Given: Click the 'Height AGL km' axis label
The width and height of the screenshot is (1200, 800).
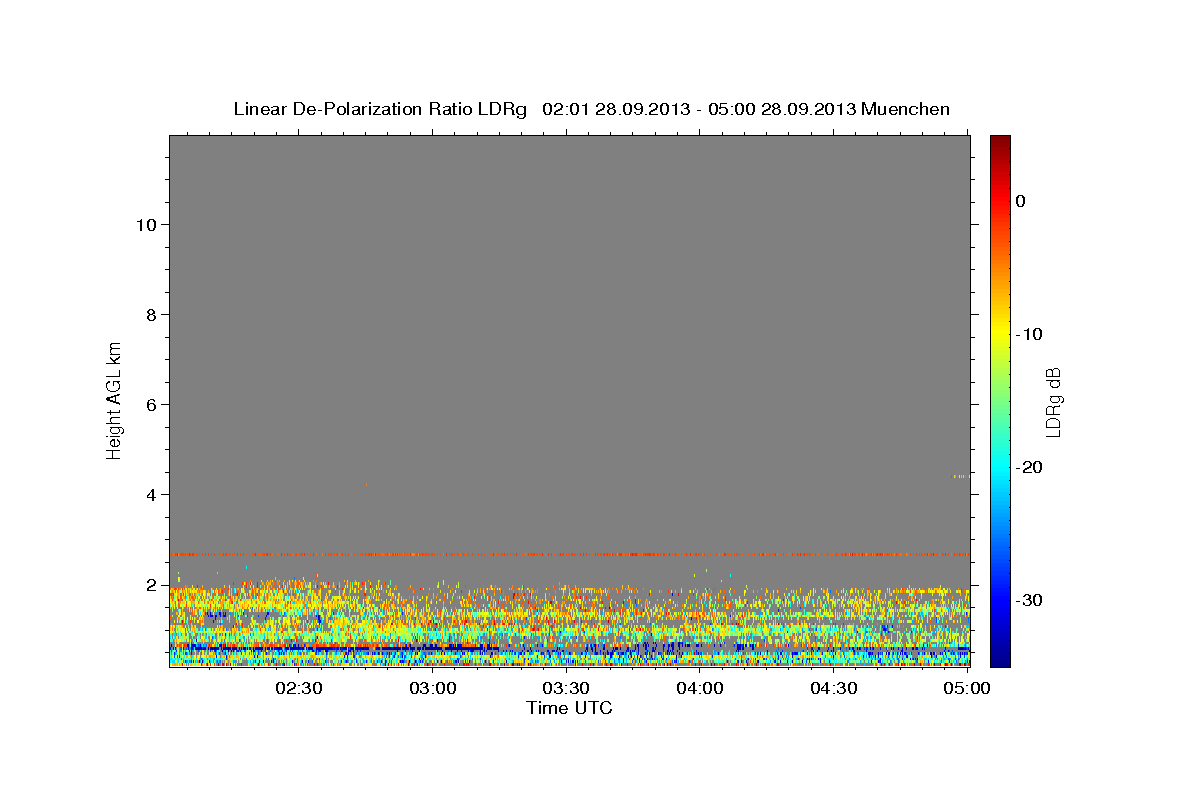Looking at the screenshot, I should tap(115, 399).
